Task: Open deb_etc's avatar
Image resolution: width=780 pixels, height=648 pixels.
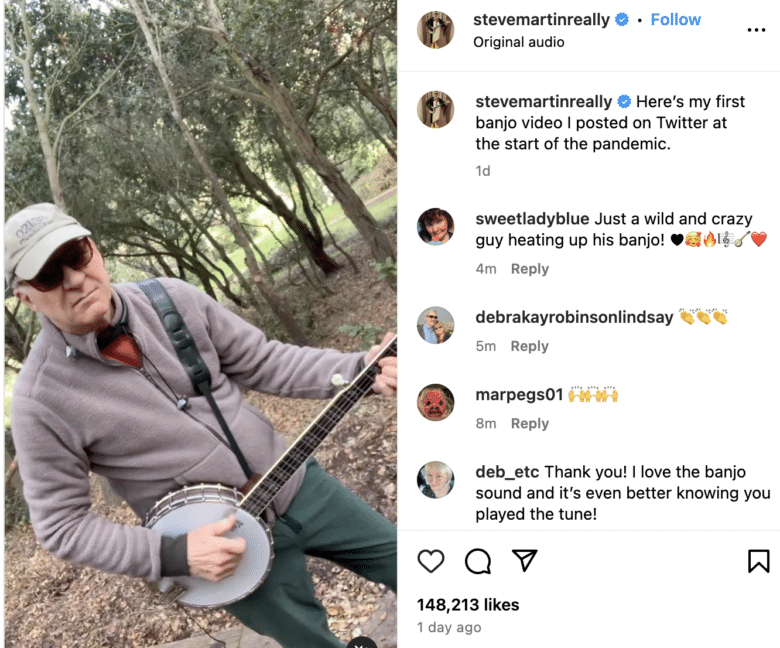Action: (436, 479)
